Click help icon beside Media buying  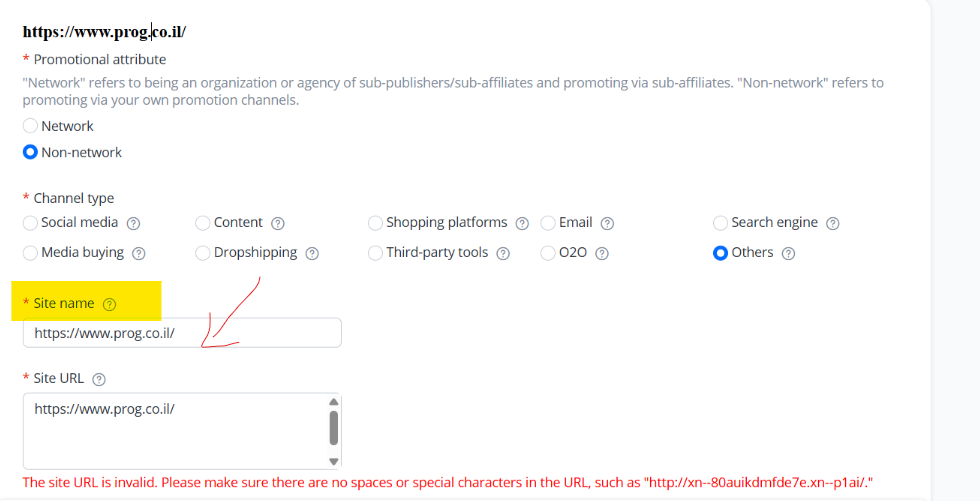pos(139,254)
